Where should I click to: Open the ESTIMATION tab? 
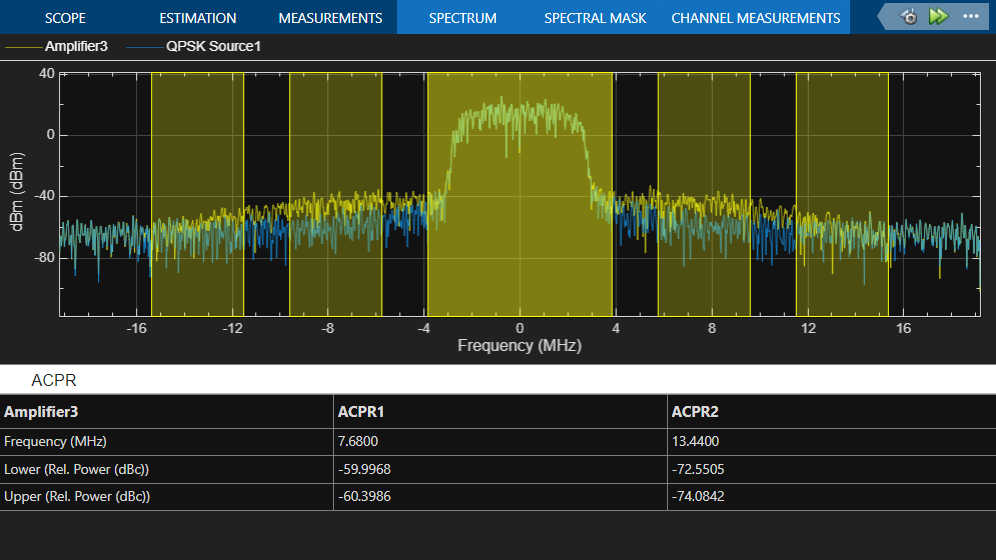(198, 18)
